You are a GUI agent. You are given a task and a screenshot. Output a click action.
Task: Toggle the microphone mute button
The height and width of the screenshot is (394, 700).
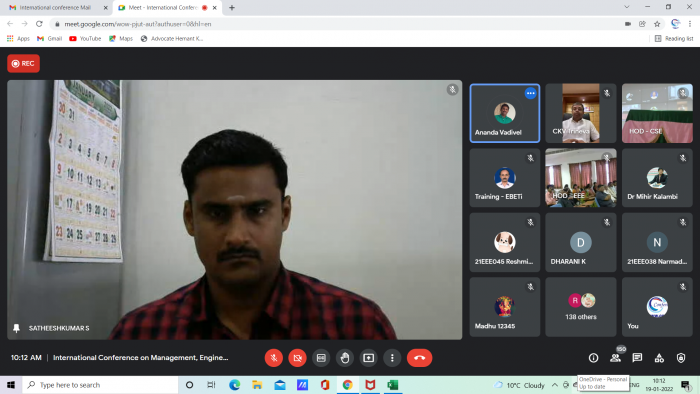point(274,358)
